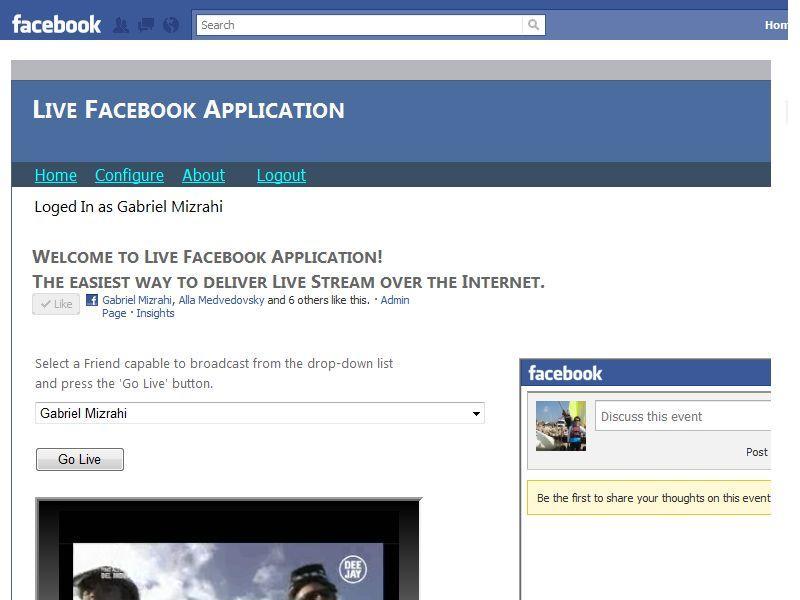Click the Live Facebook Application title

tap(189, 110)
